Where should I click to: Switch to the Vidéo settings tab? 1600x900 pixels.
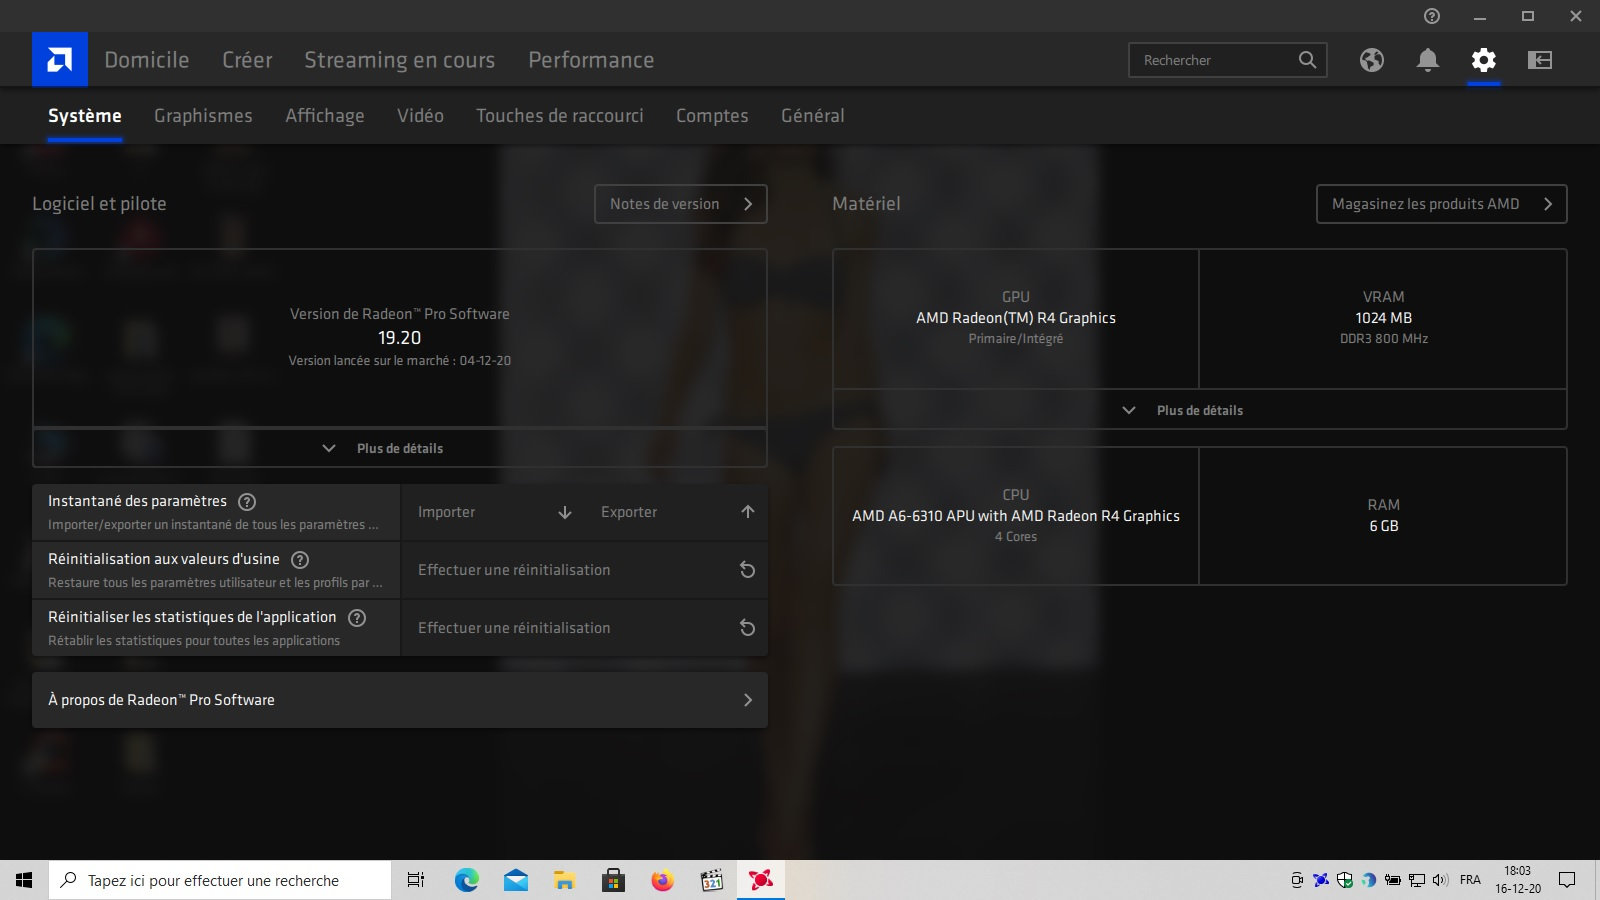click(420, 116)
